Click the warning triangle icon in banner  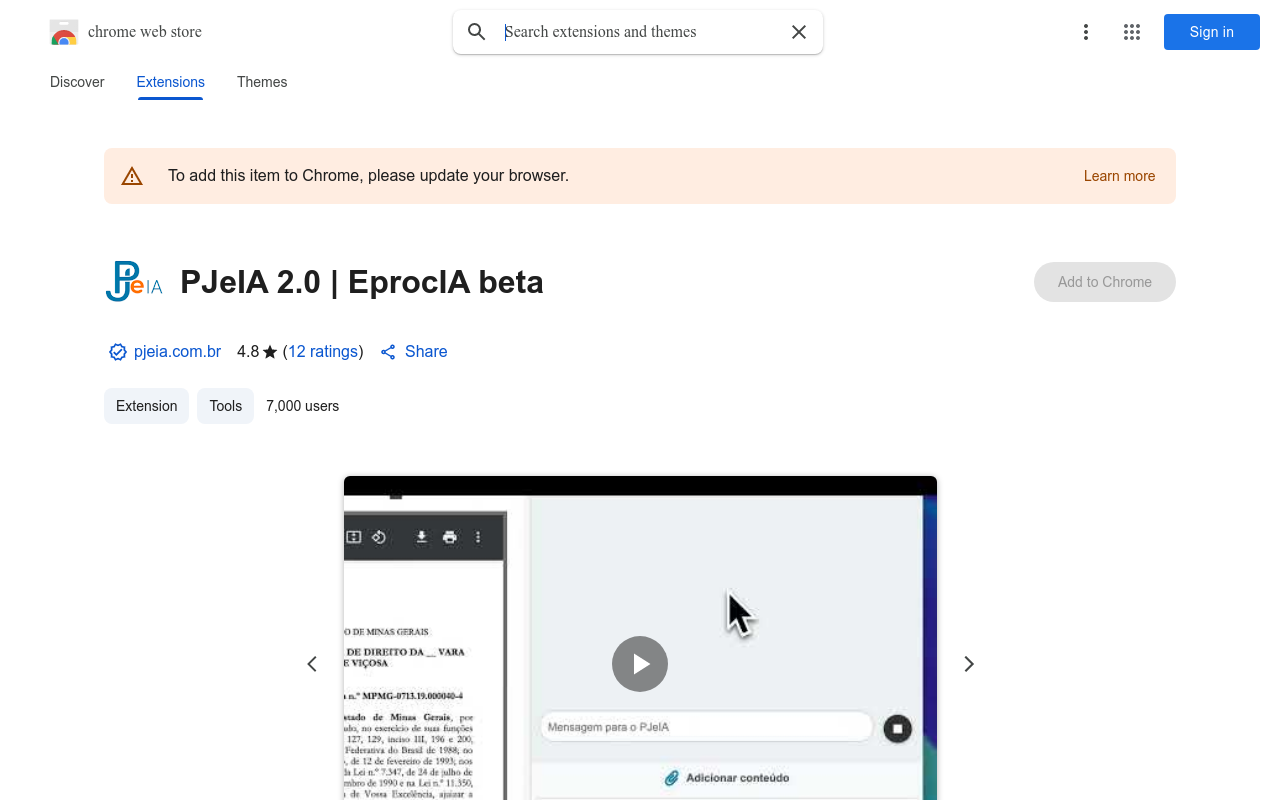tap(132, 176)
